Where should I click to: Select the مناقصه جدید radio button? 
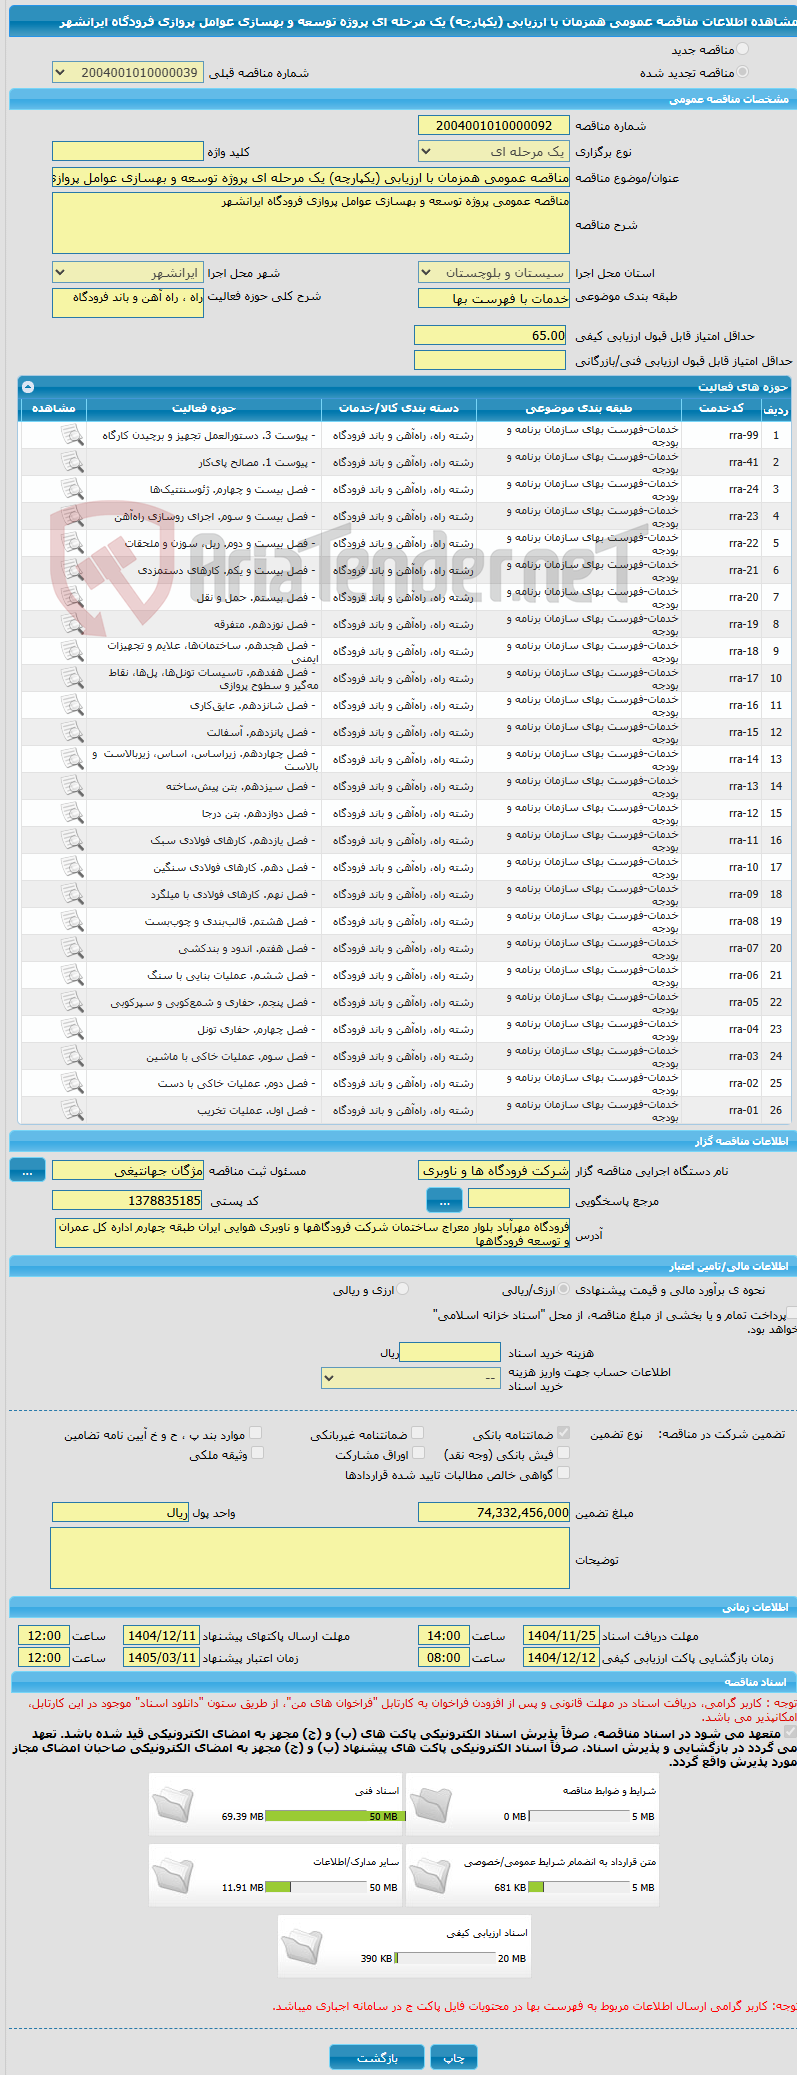pyautogui.click(x=741, y=49)
